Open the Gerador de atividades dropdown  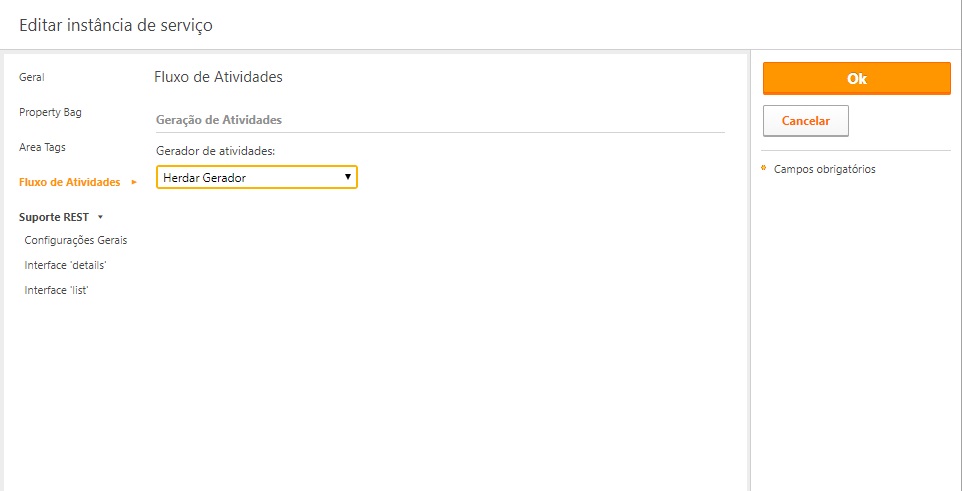(x=257, y=177)
